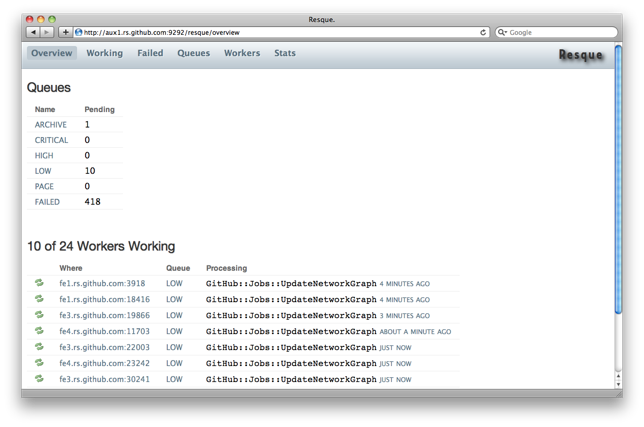This screenshot has width=644, height=427.
Task: Click working icon for fe3.rs.github.com:30241
Action: point(39,379)
